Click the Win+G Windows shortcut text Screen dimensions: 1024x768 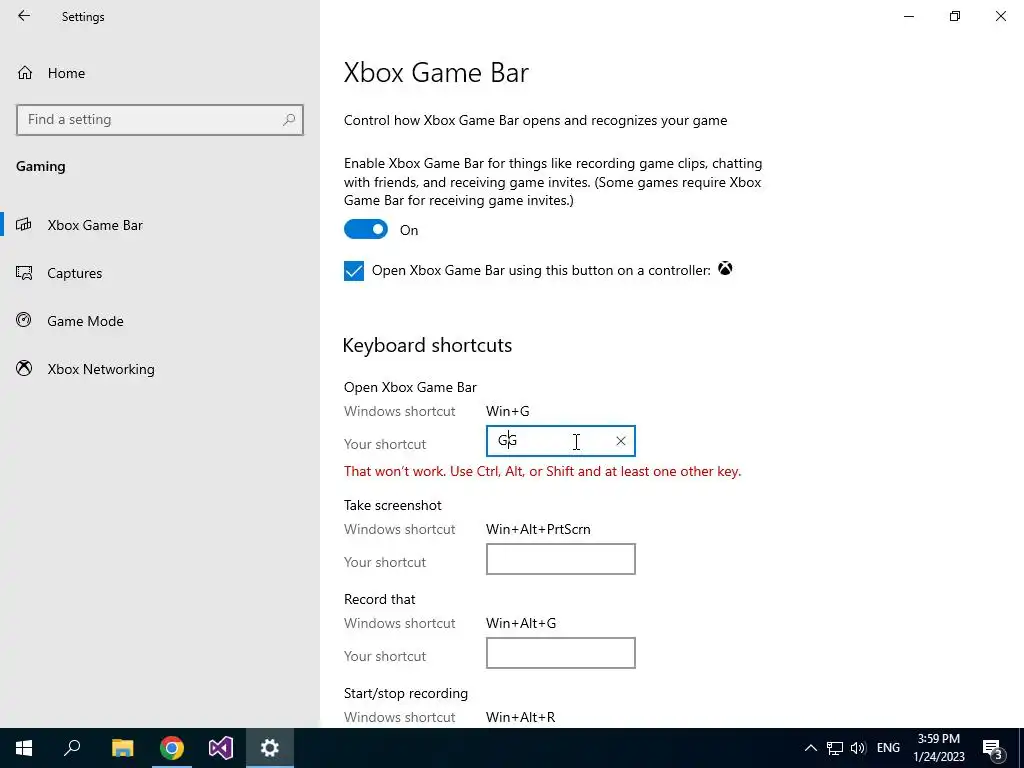click(x=507, y=411)
